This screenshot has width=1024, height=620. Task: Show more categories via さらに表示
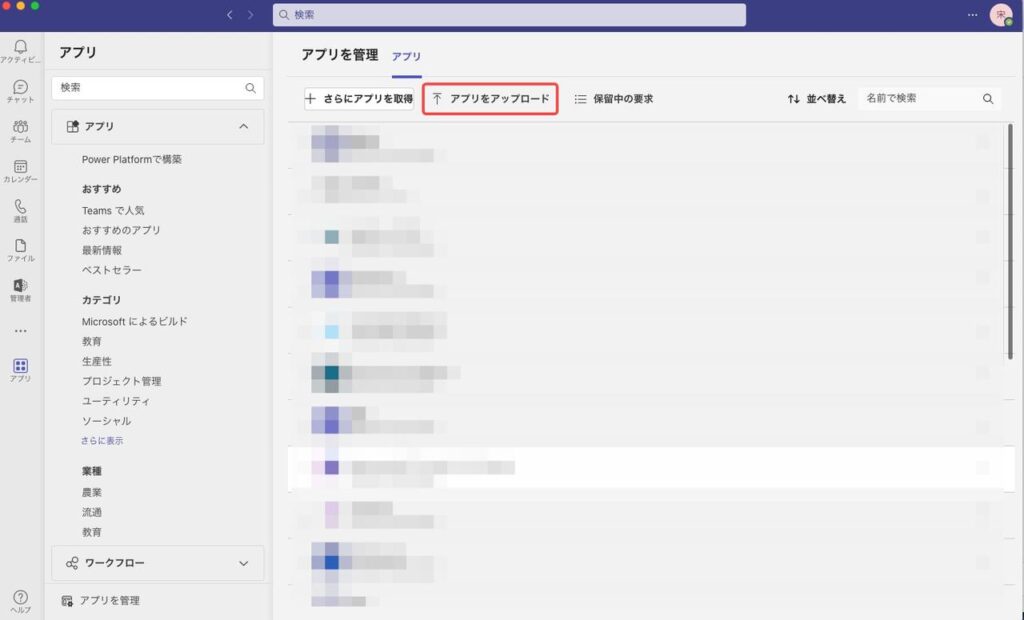point(102,440)
